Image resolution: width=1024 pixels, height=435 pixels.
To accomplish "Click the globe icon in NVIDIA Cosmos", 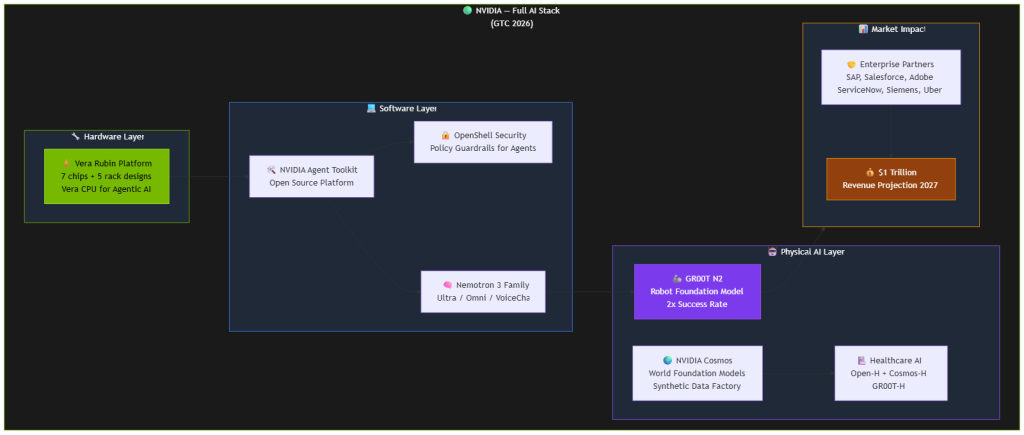I will tap(667, 361).
